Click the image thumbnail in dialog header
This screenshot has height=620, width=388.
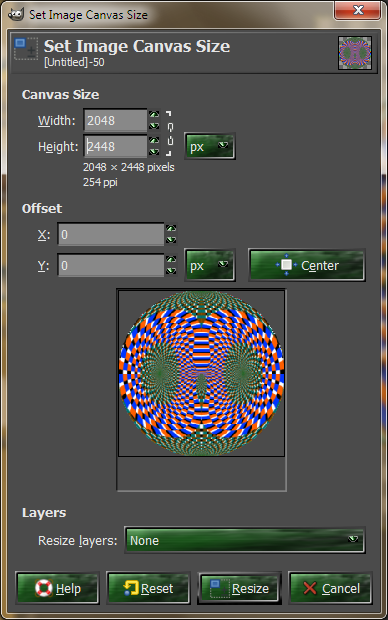[x=355, y=53]
